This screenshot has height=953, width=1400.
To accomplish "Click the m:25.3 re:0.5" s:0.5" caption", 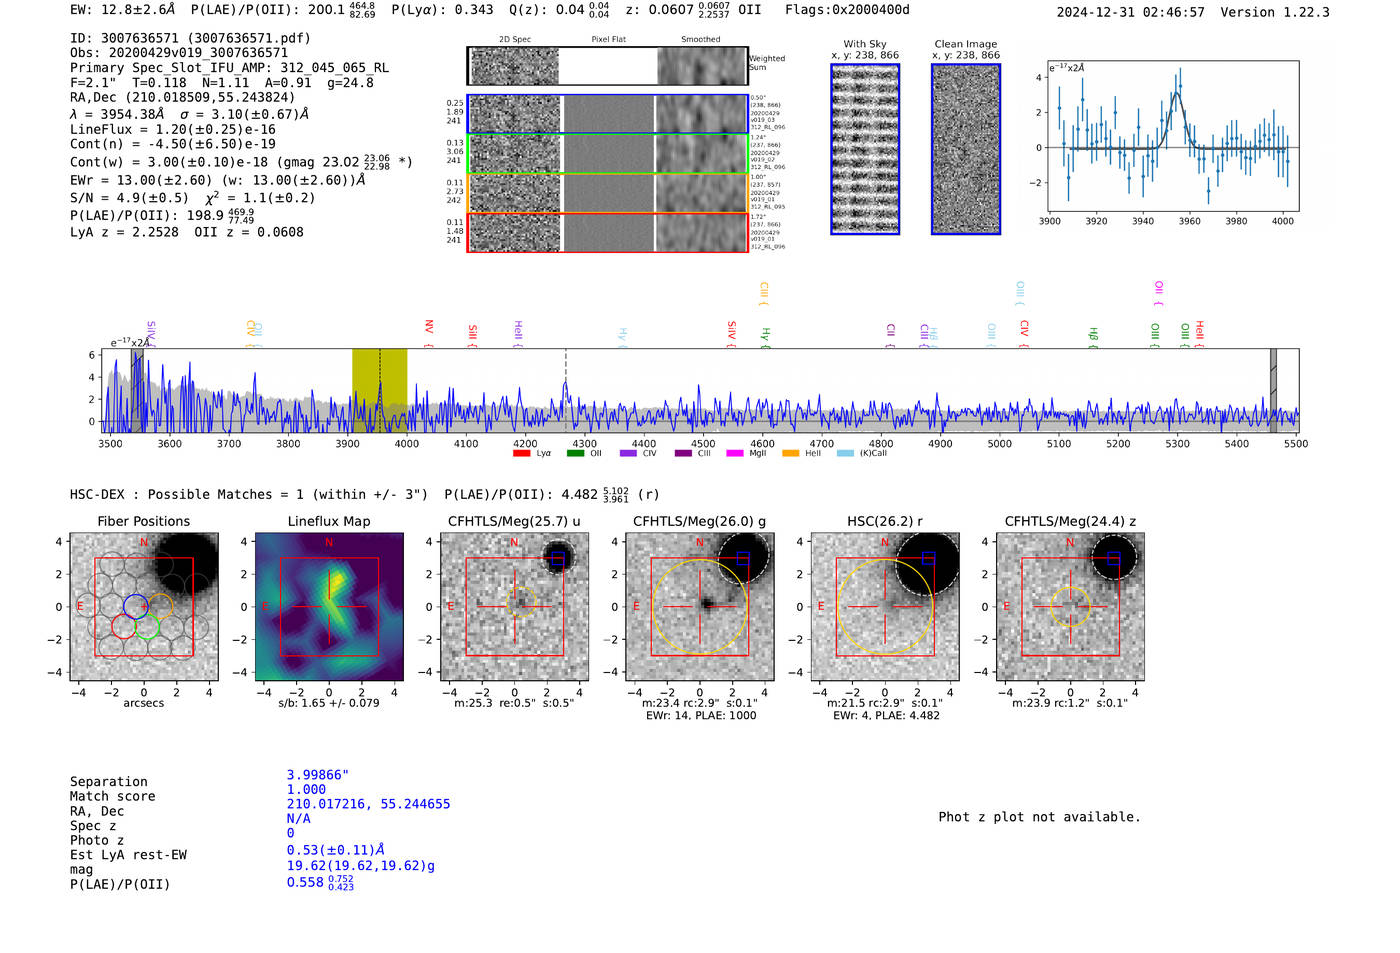I will point(514,703).
